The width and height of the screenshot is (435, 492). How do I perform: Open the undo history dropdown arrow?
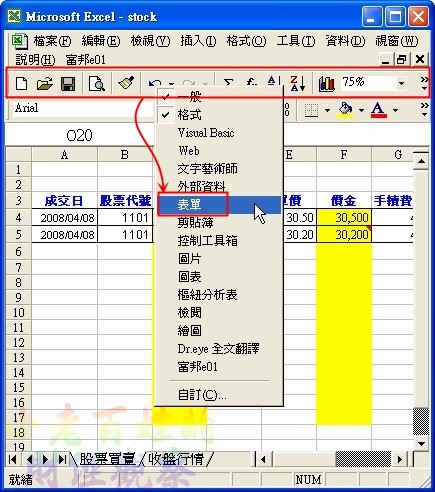click(x=171, y=83)
